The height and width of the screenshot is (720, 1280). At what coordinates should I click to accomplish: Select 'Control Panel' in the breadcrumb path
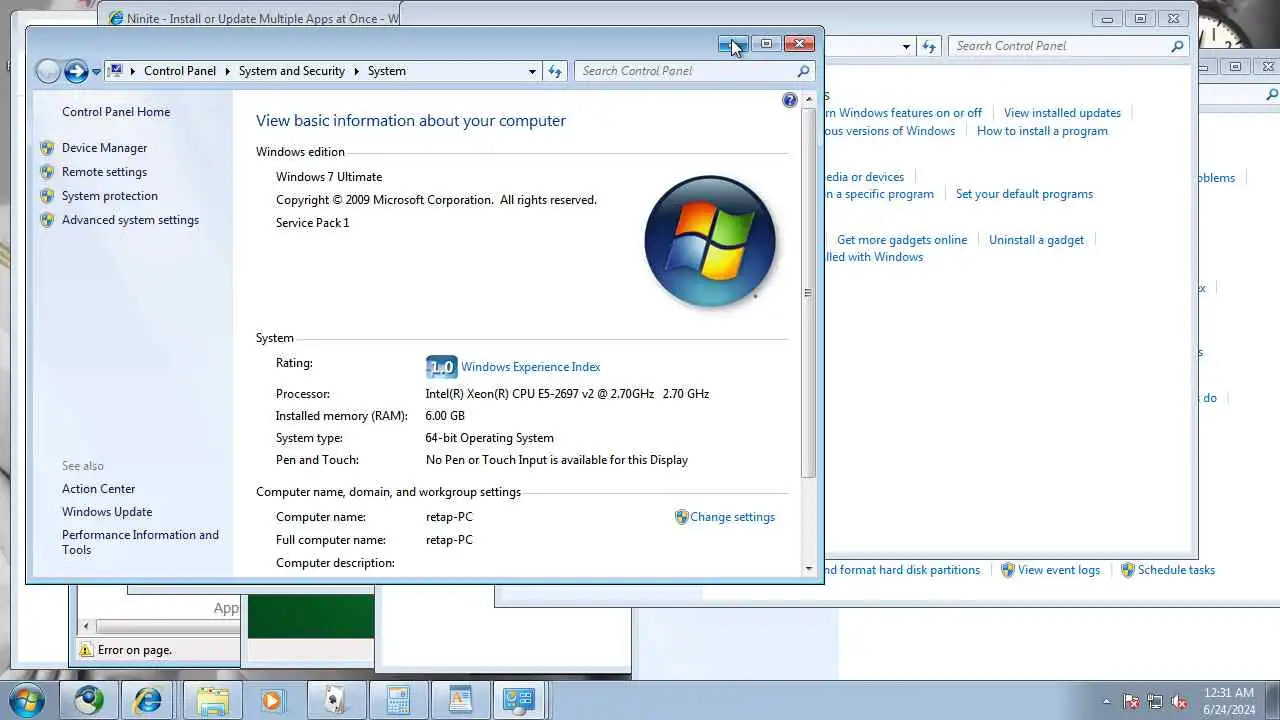180,71
